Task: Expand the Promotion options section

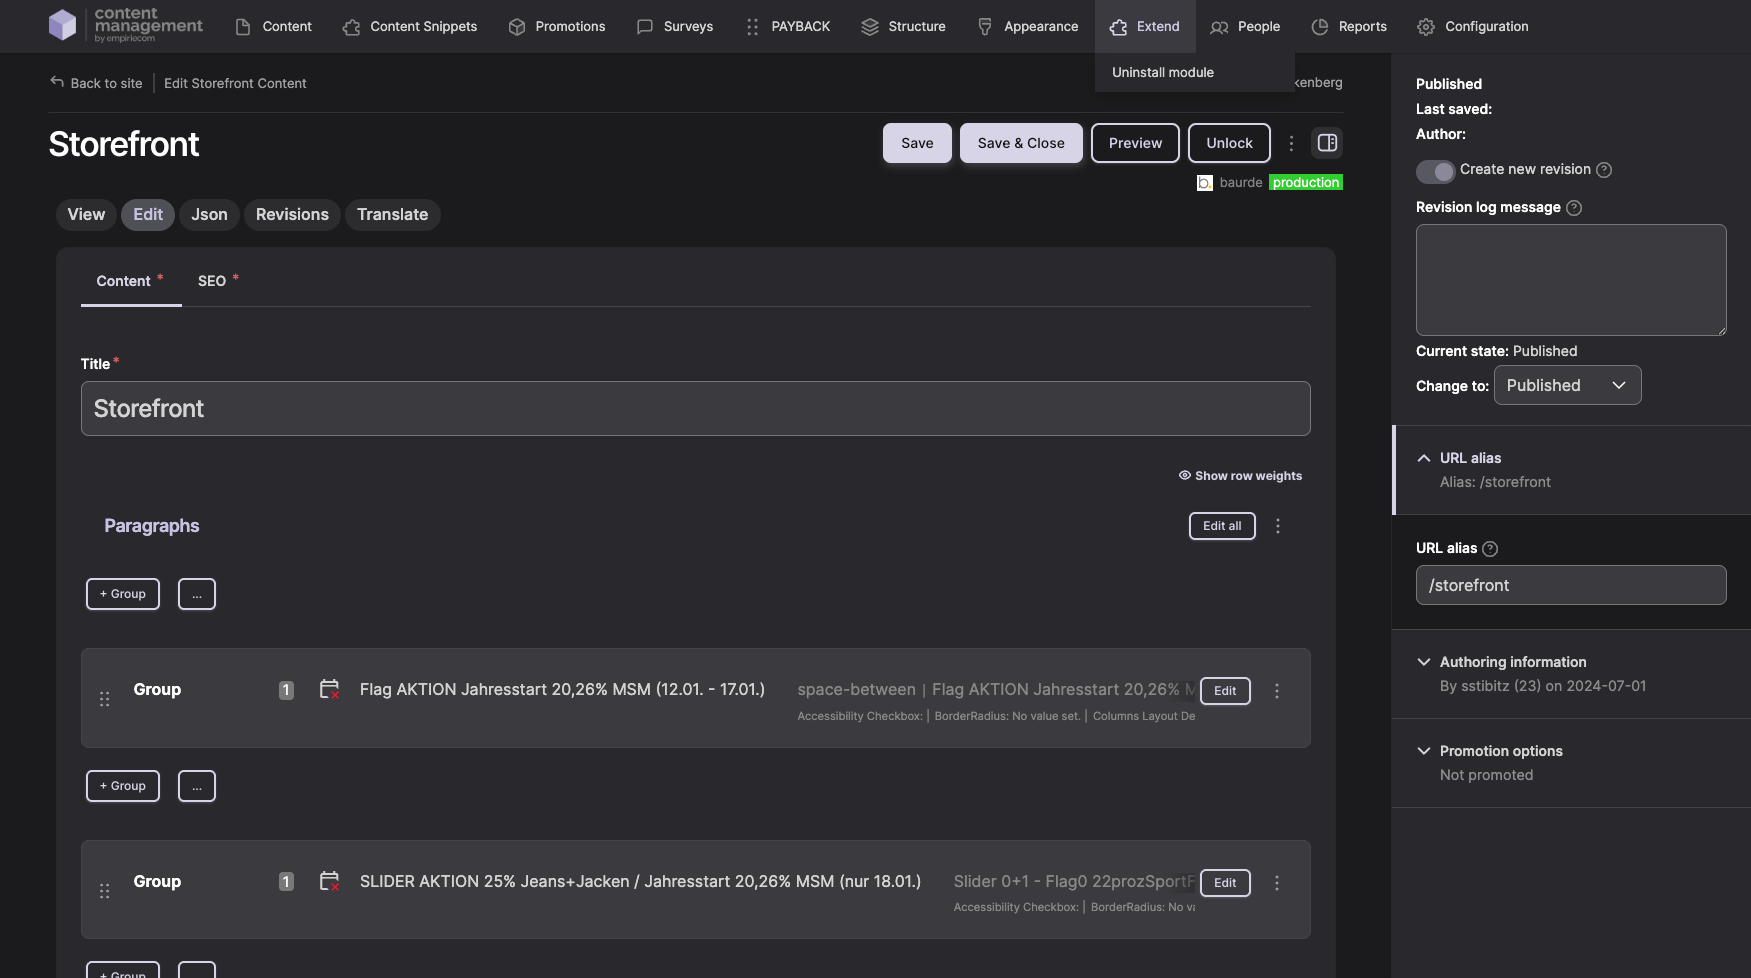Action: (x=1424, y=751)
